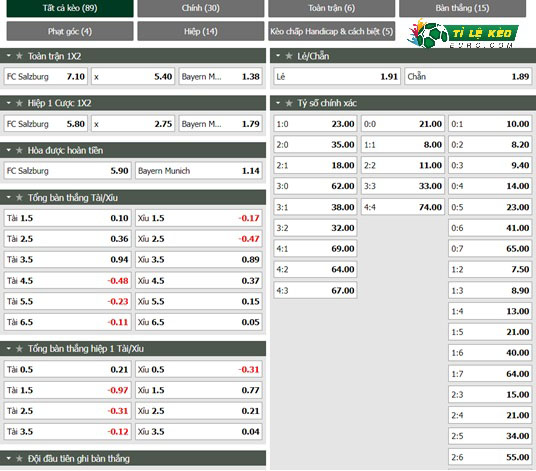
Task: Star the Hòa được hoàn tiền market
Action: coord(19,150)
